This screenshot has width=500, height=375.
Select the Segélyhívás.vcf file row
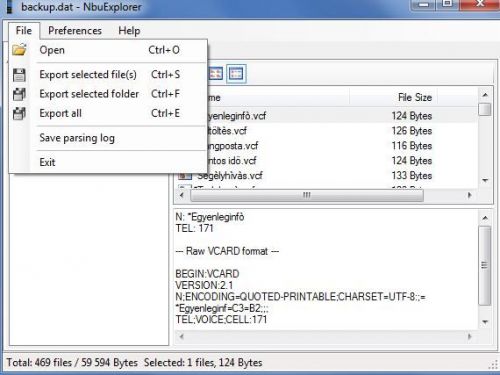(327, 176)
